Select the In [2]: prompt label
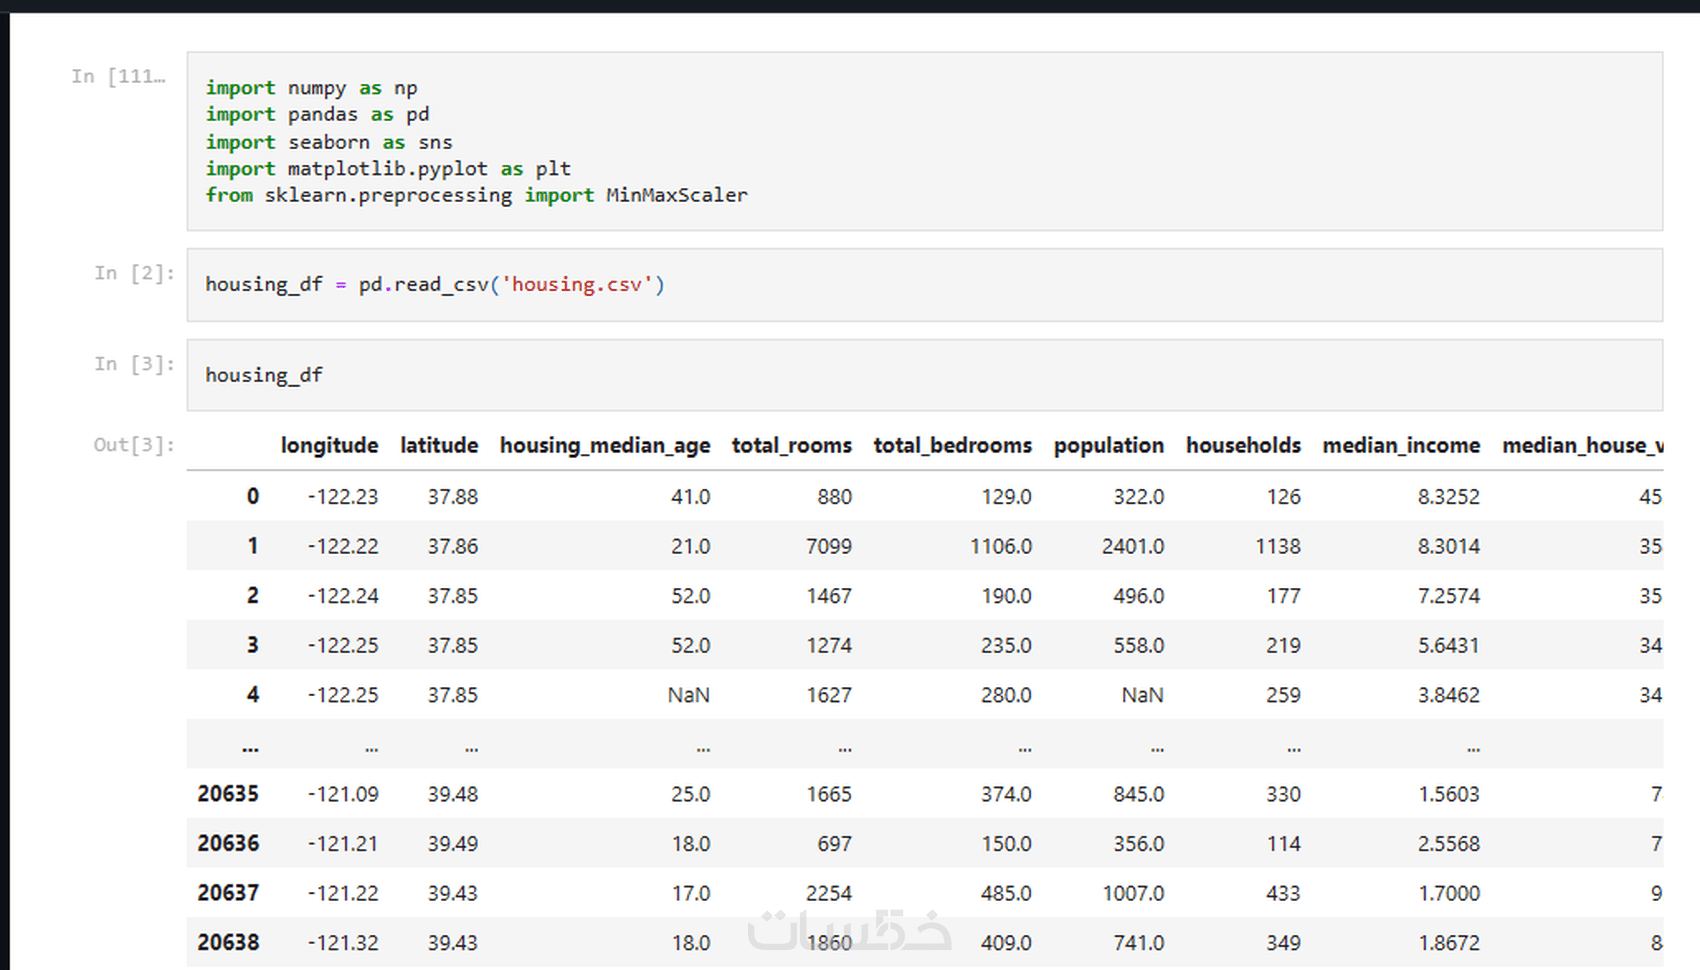 tap(134, 273)
